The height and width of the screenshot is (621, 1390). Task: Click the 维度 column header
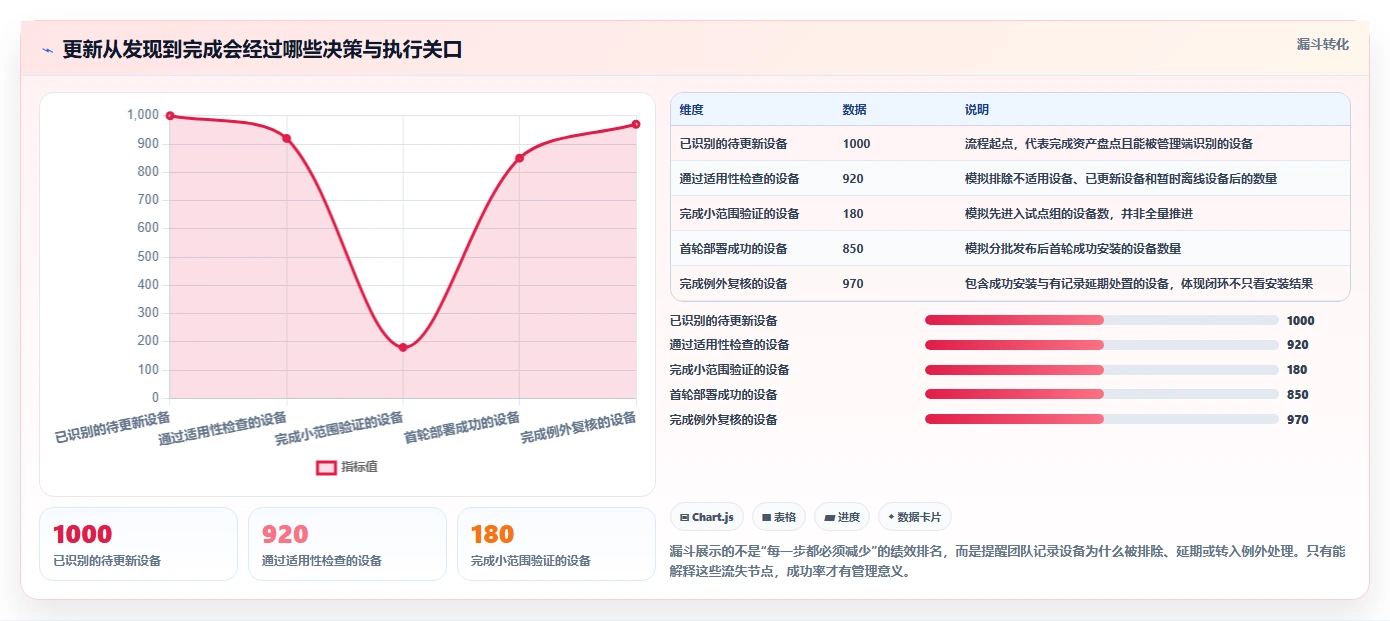click(691, 110)
